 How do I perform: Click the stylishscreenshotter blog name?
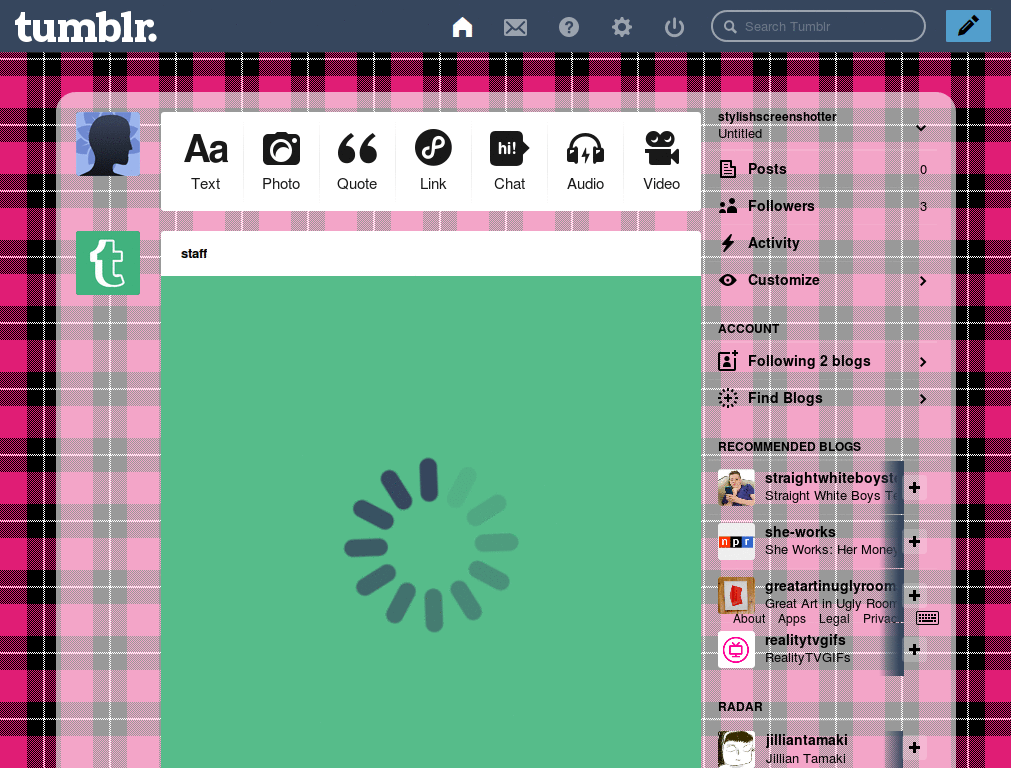(x=777, y=116)
